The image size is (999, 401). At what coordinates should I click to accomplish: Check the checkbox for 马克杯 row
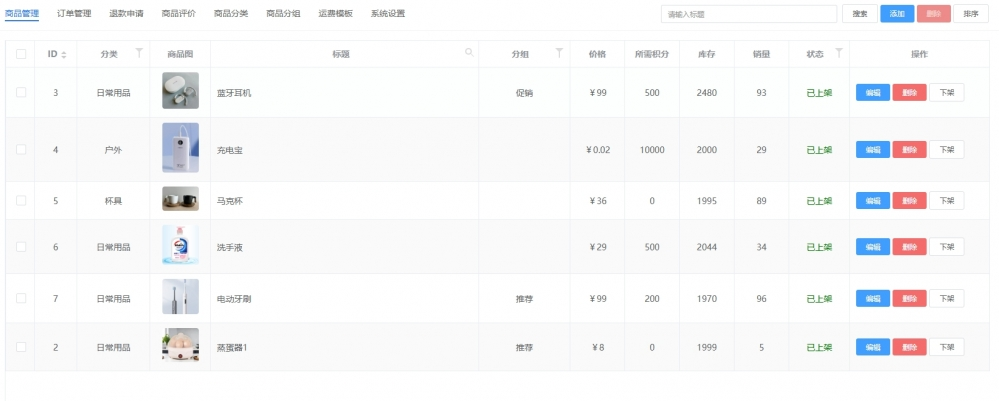click(x=21, y=200)
